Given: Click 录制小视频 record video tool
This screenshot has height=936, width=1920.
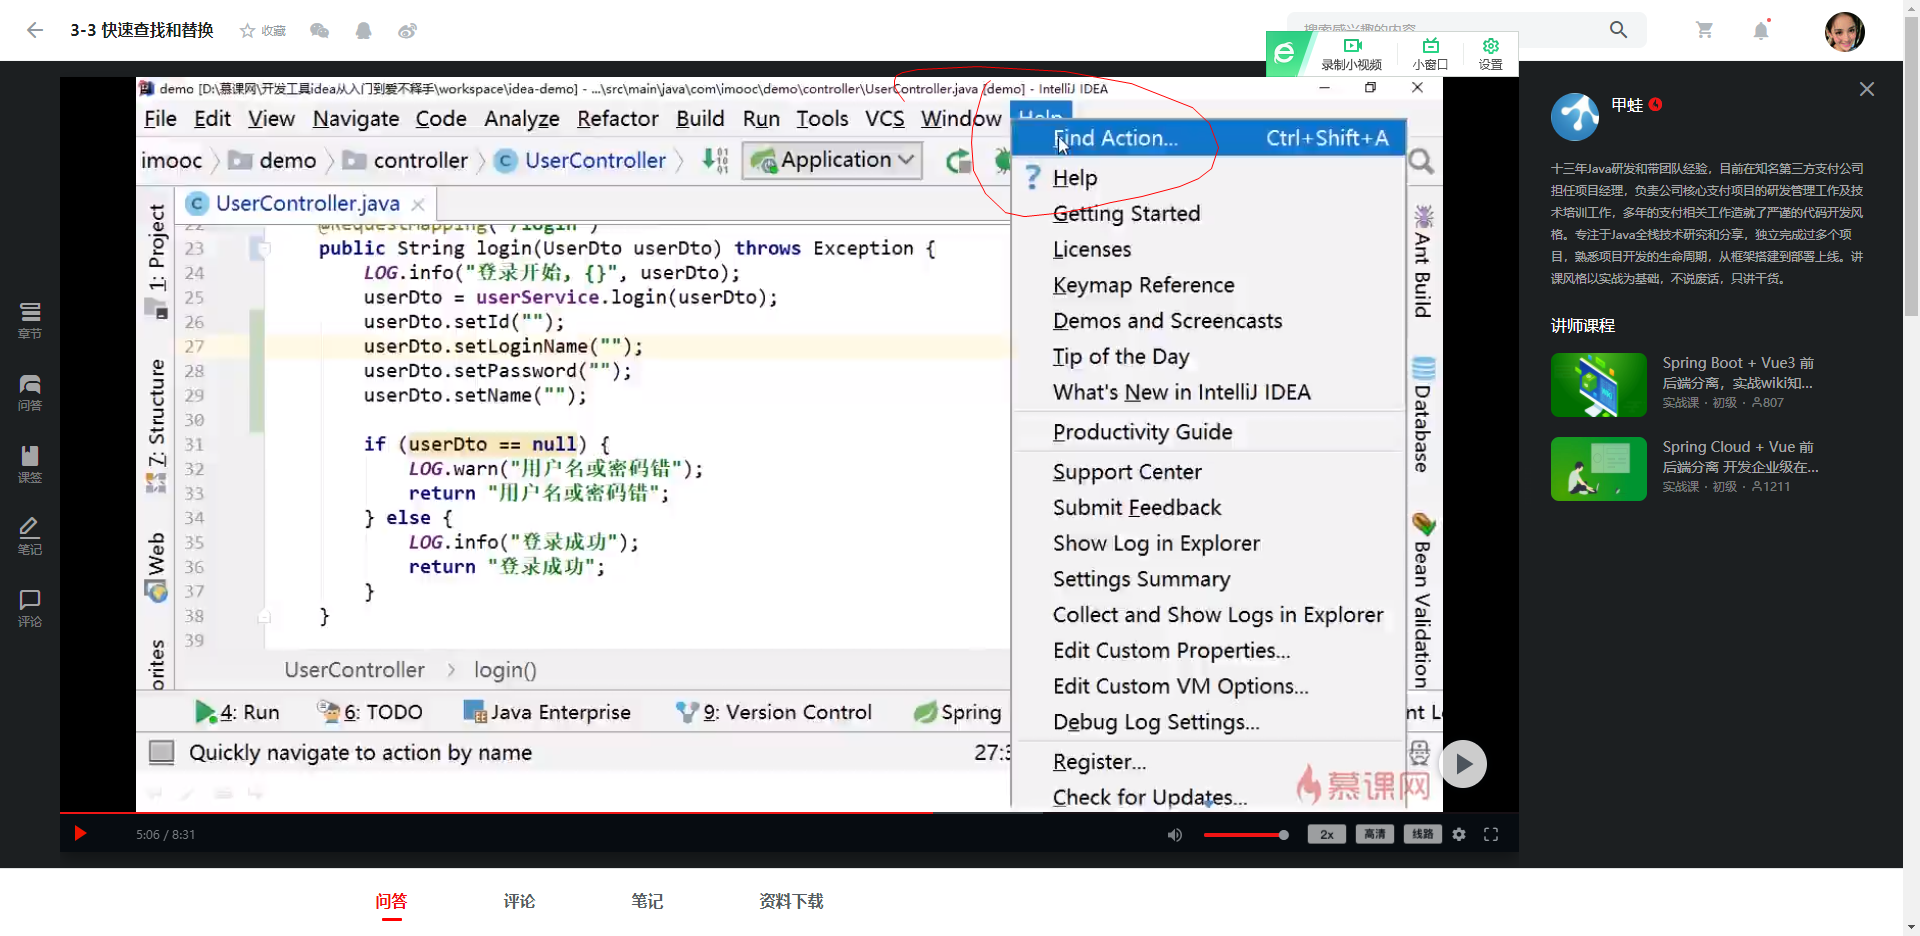Looking at the screenshot, I should point(1351,54).
